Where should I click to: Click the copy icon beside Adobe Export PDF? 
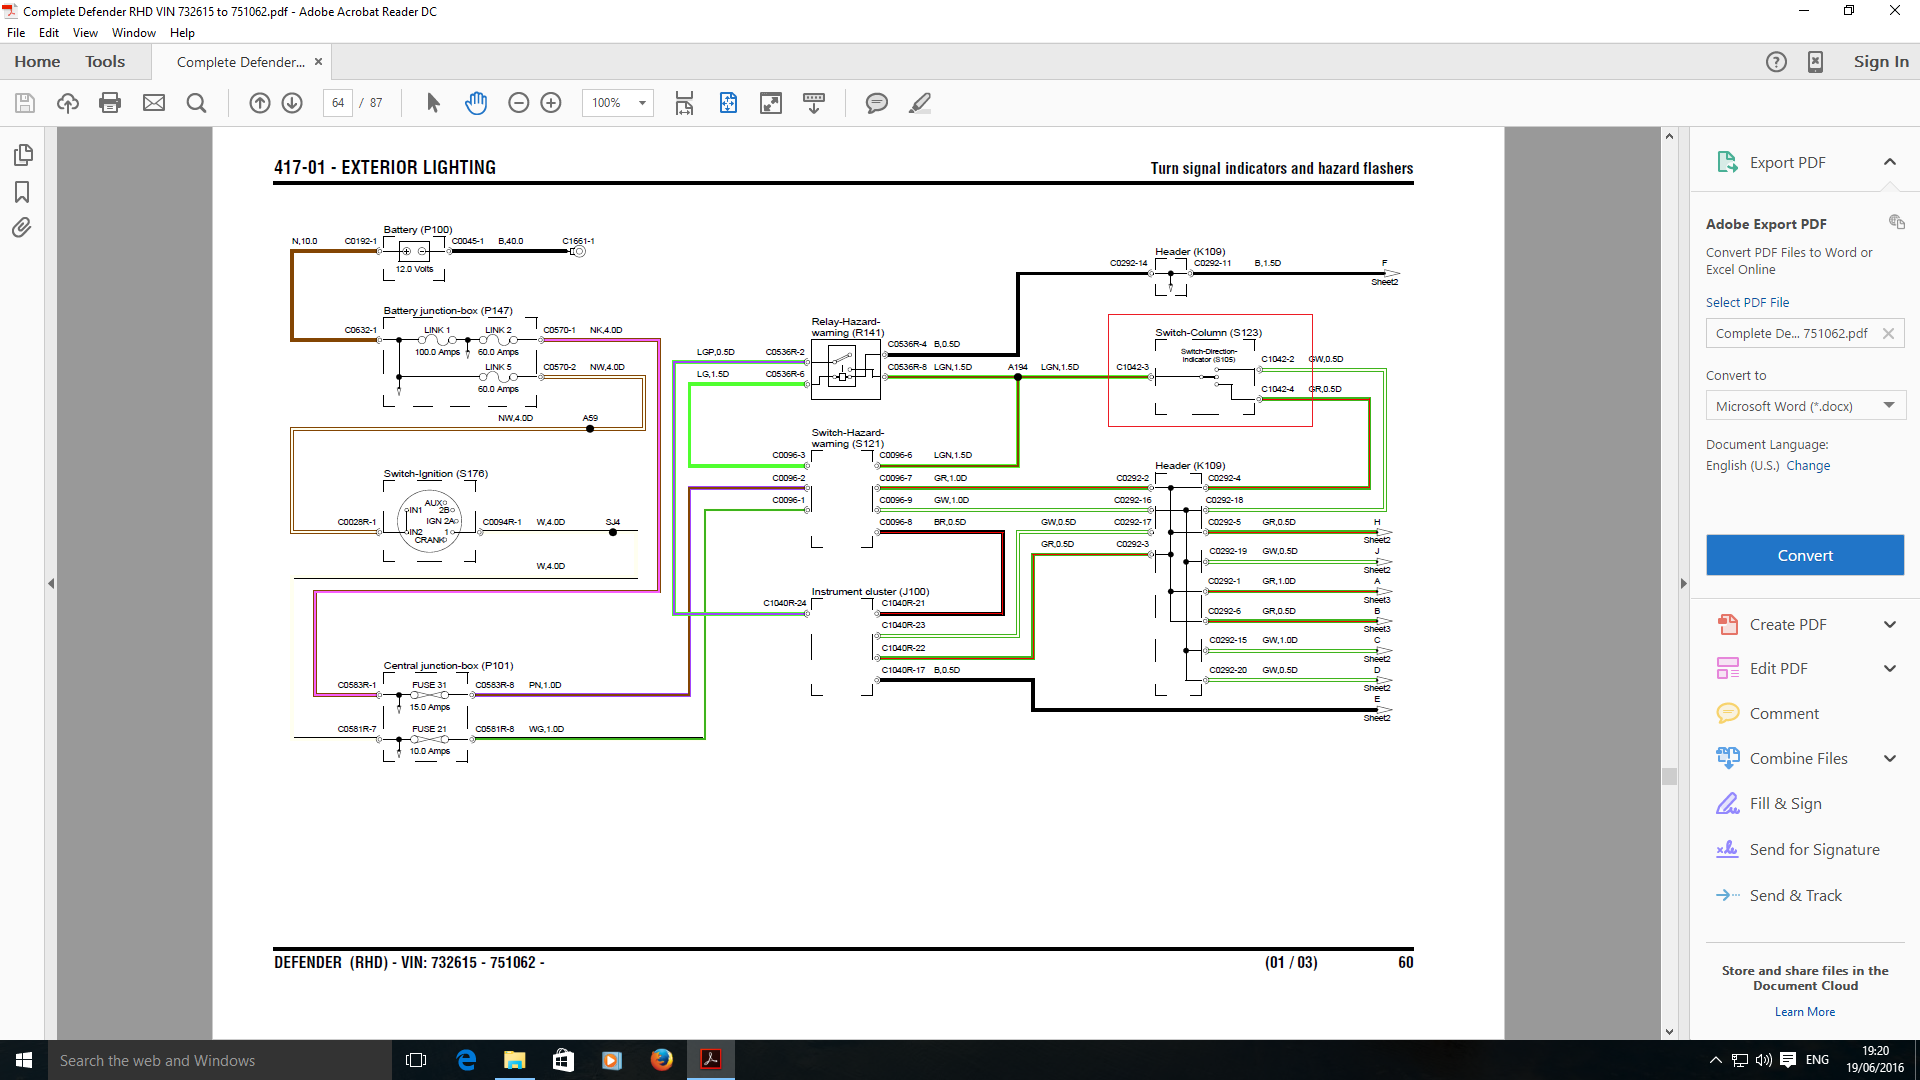click(1896, 222)
